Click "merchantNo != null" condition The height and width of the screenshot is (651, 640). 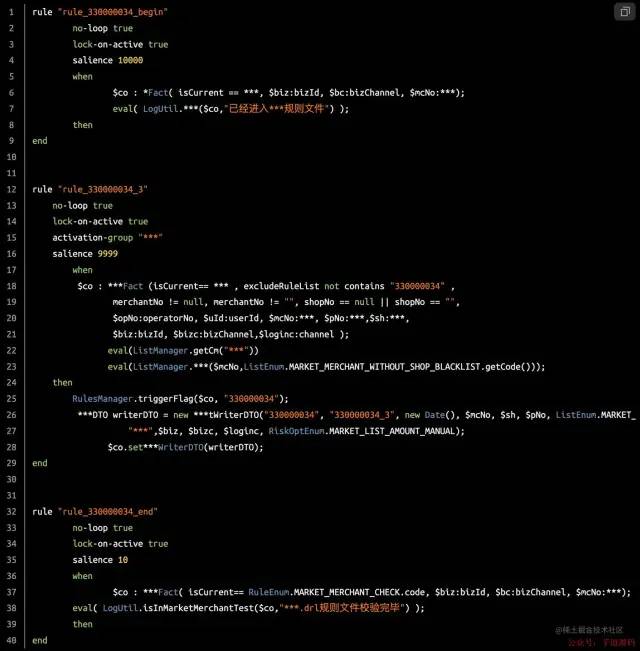pyautogui.click(x=157, y=302)
